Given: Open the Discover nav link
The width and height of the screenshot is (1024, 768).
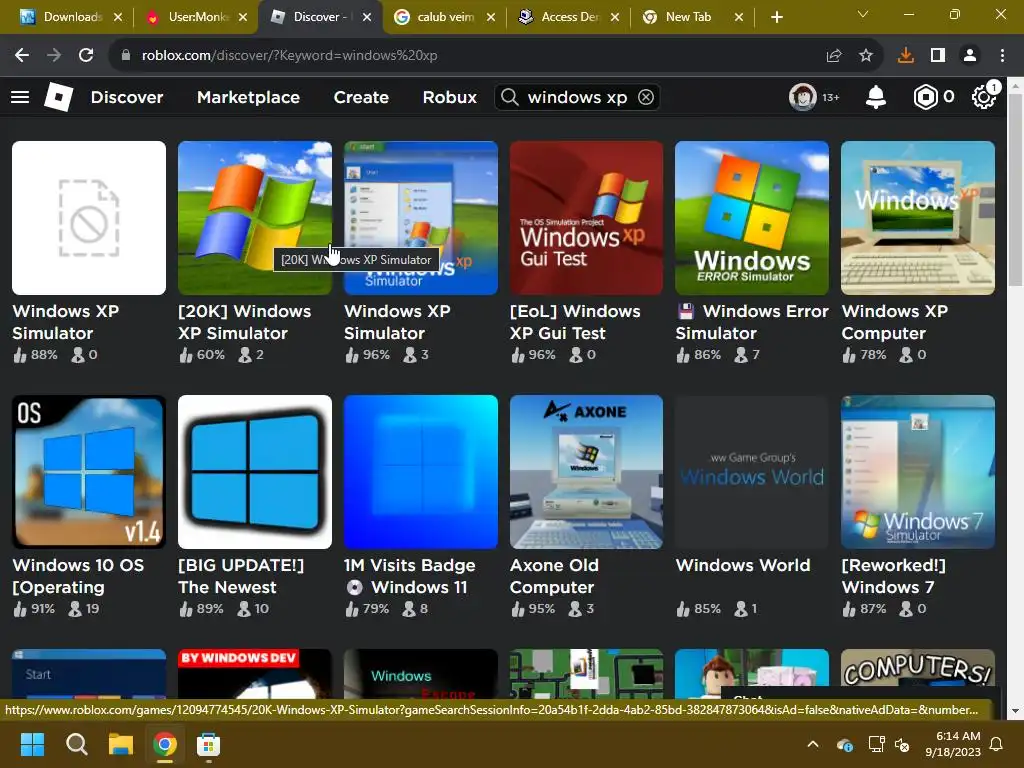Looking at the screenshot, I should tap(127, 97).
